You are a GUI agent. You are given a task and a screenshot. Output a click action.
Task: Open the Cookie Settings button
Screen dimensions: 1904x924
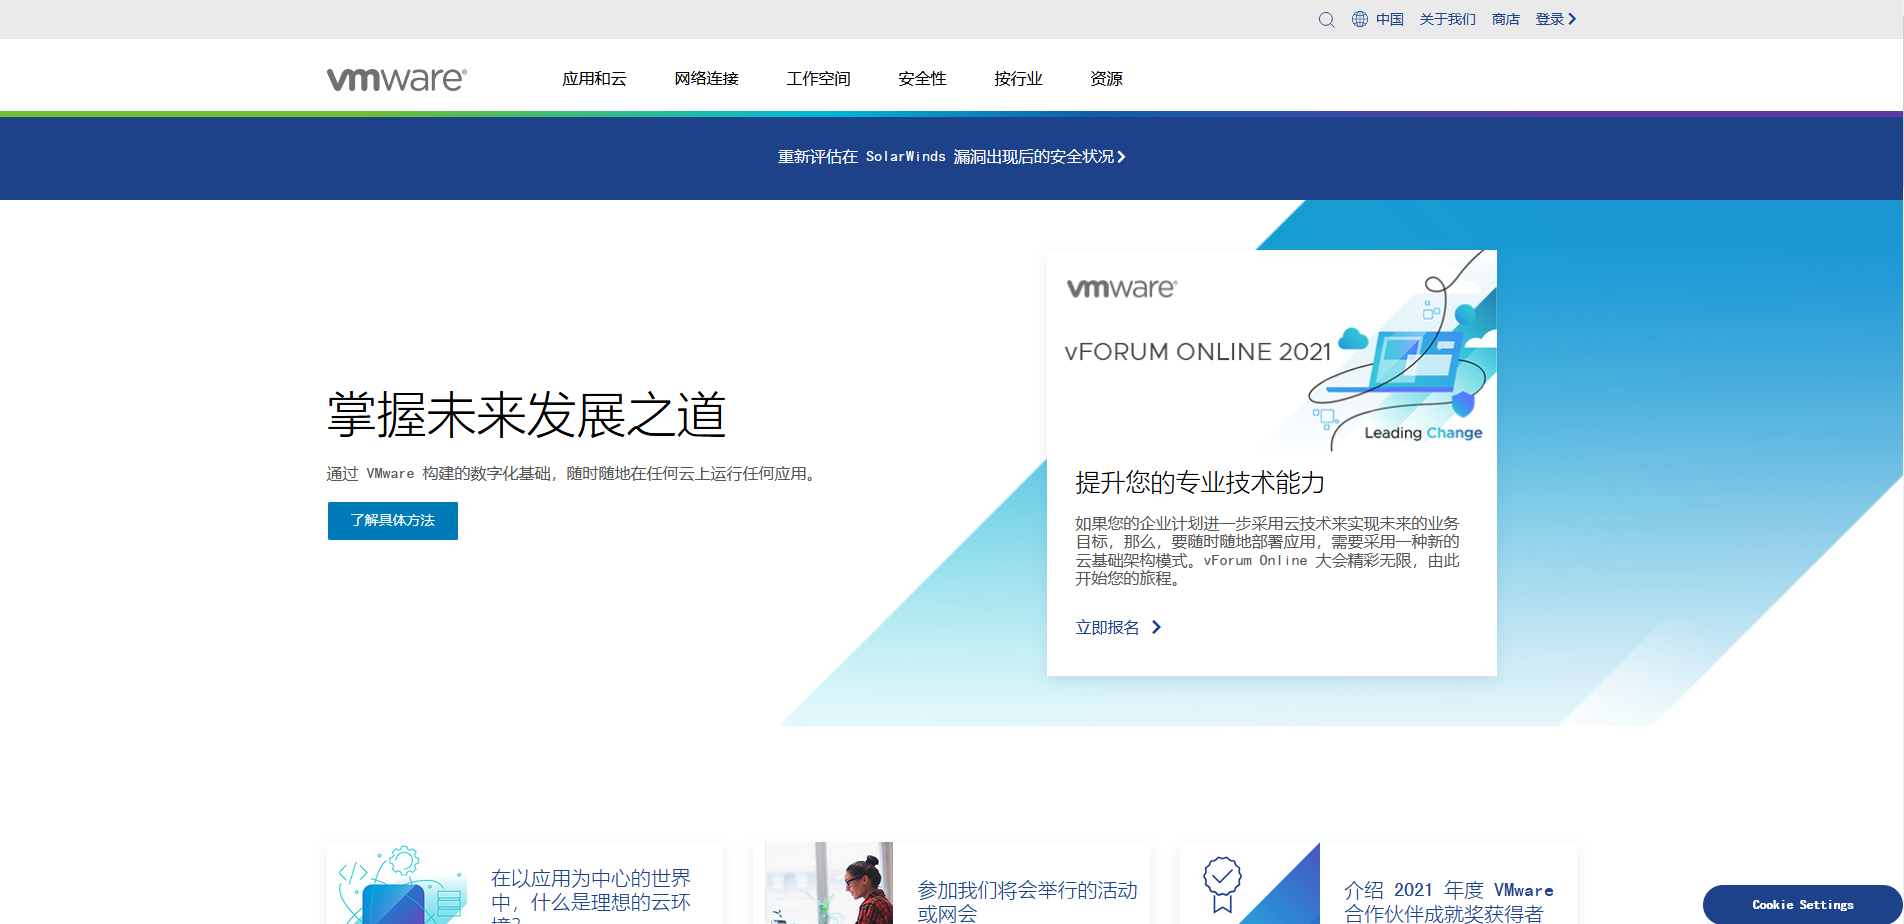pos(1803,904)
